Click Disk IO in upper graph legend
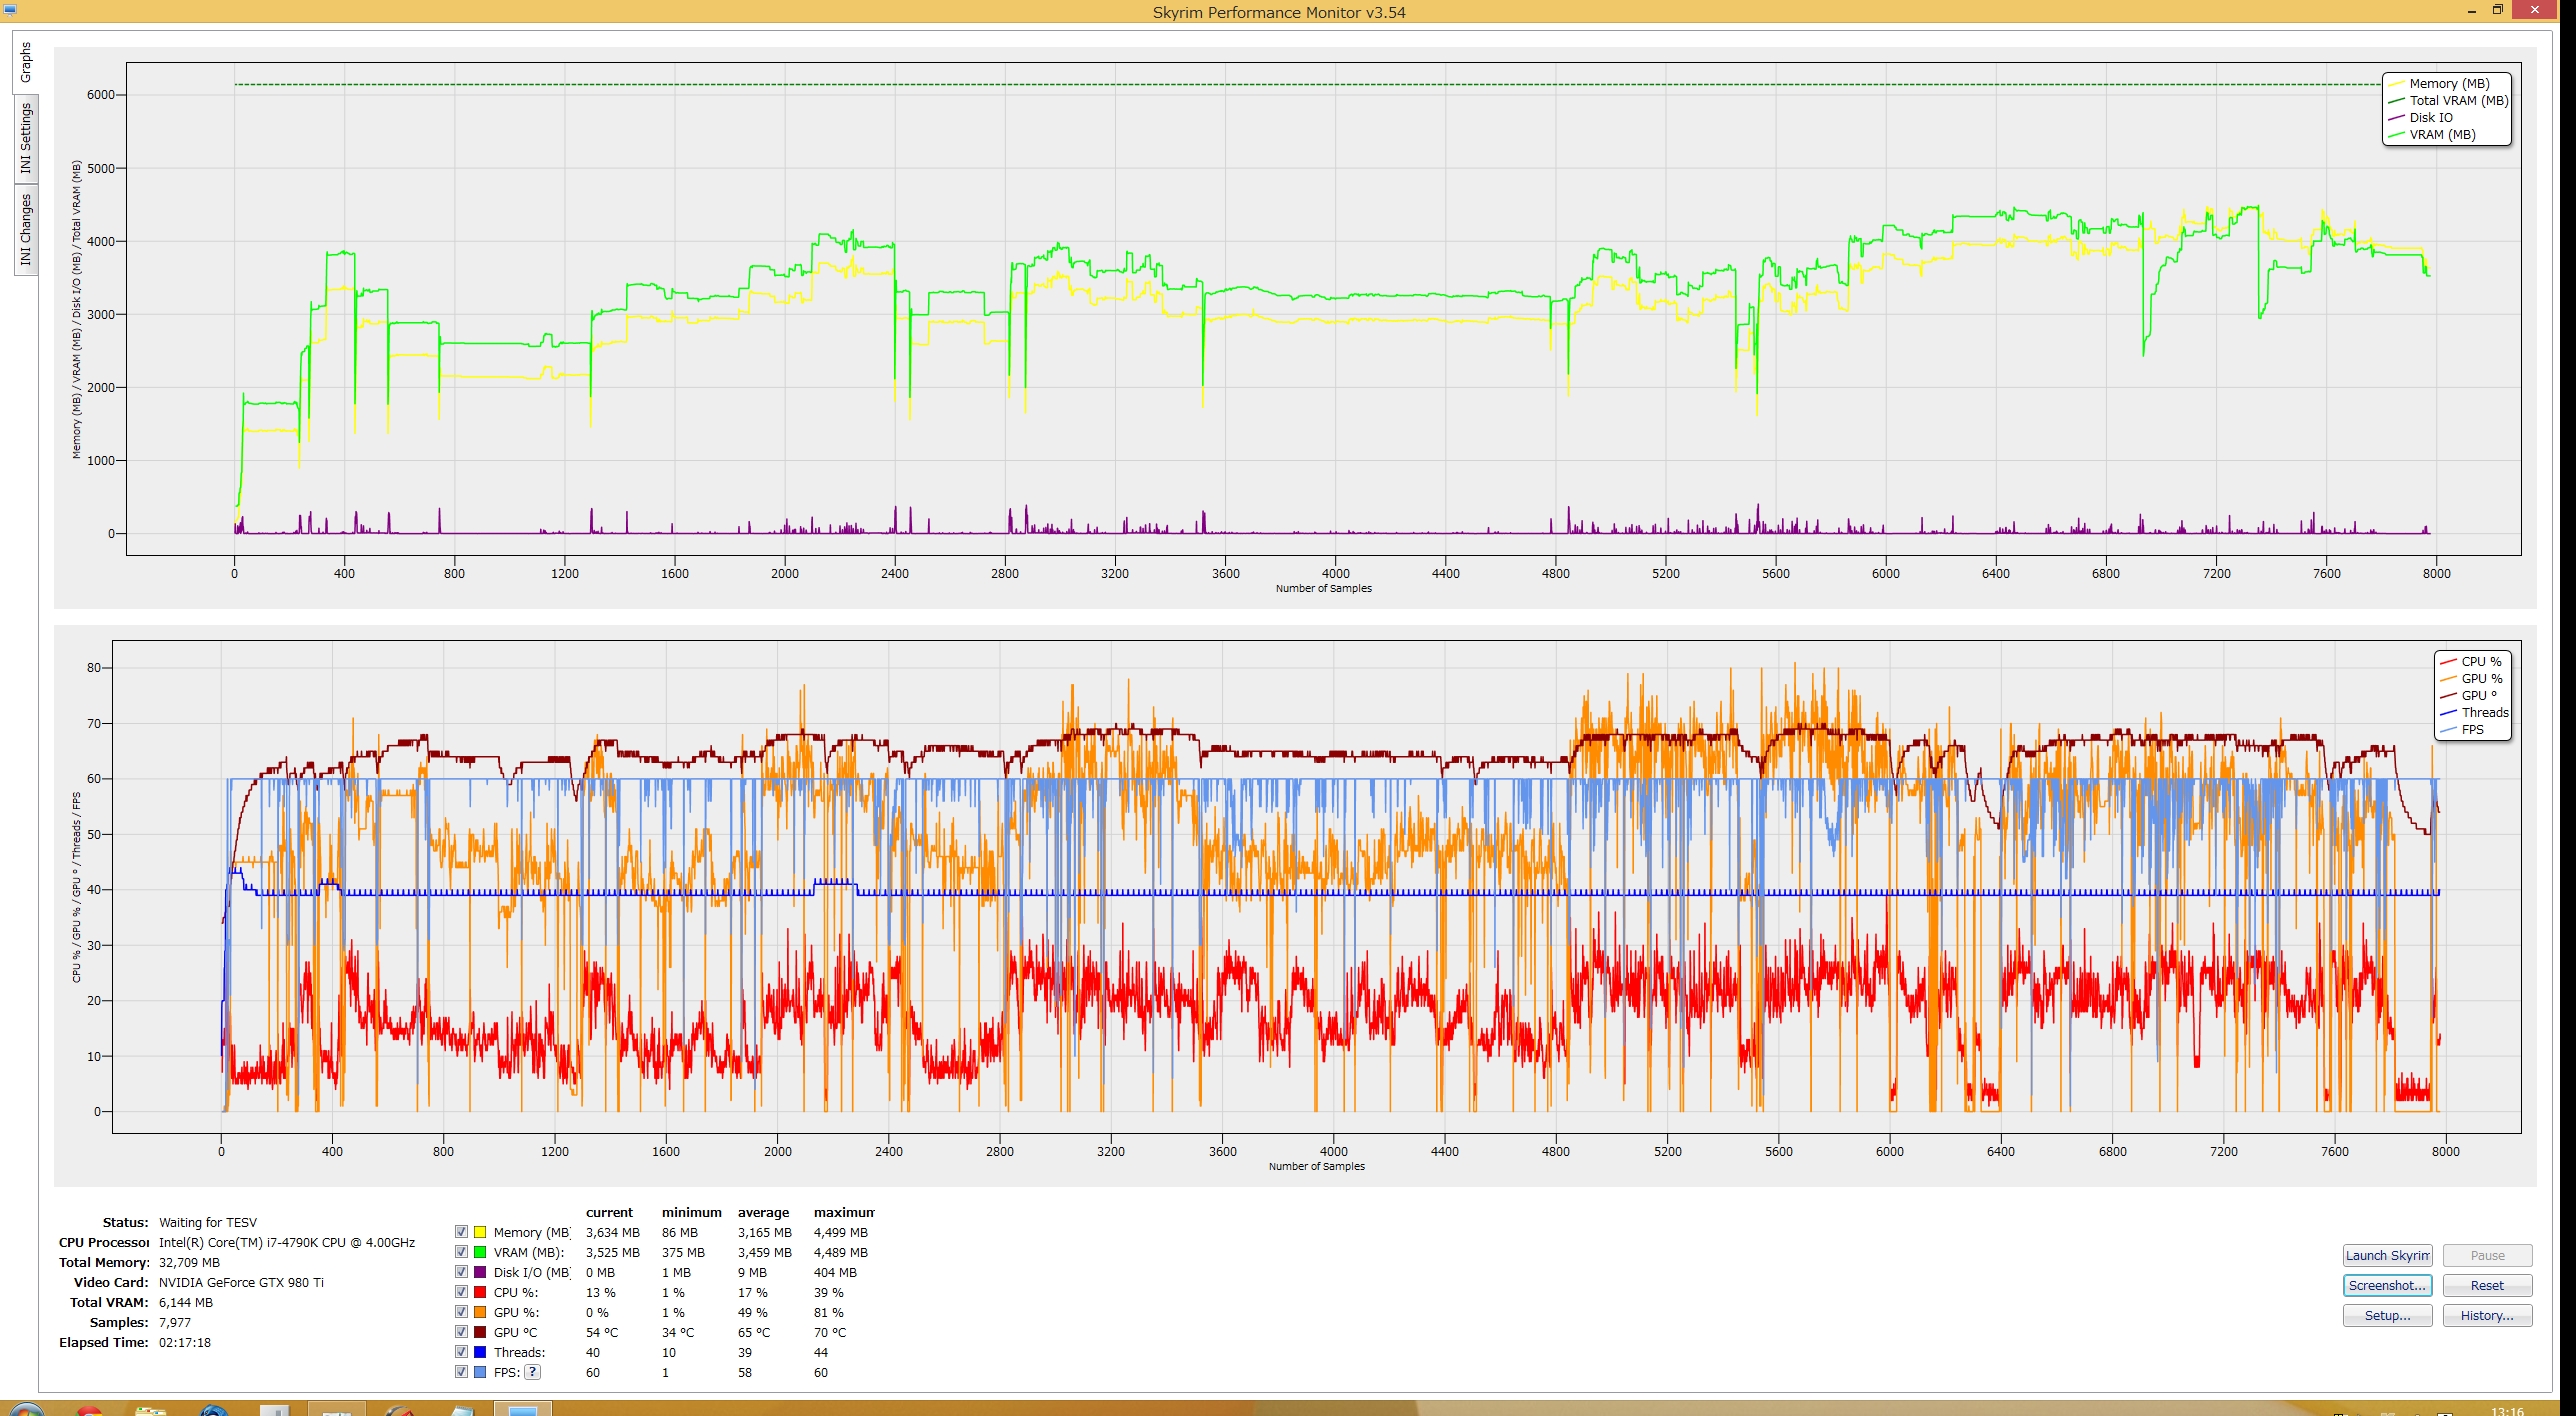 point(2430,118)
